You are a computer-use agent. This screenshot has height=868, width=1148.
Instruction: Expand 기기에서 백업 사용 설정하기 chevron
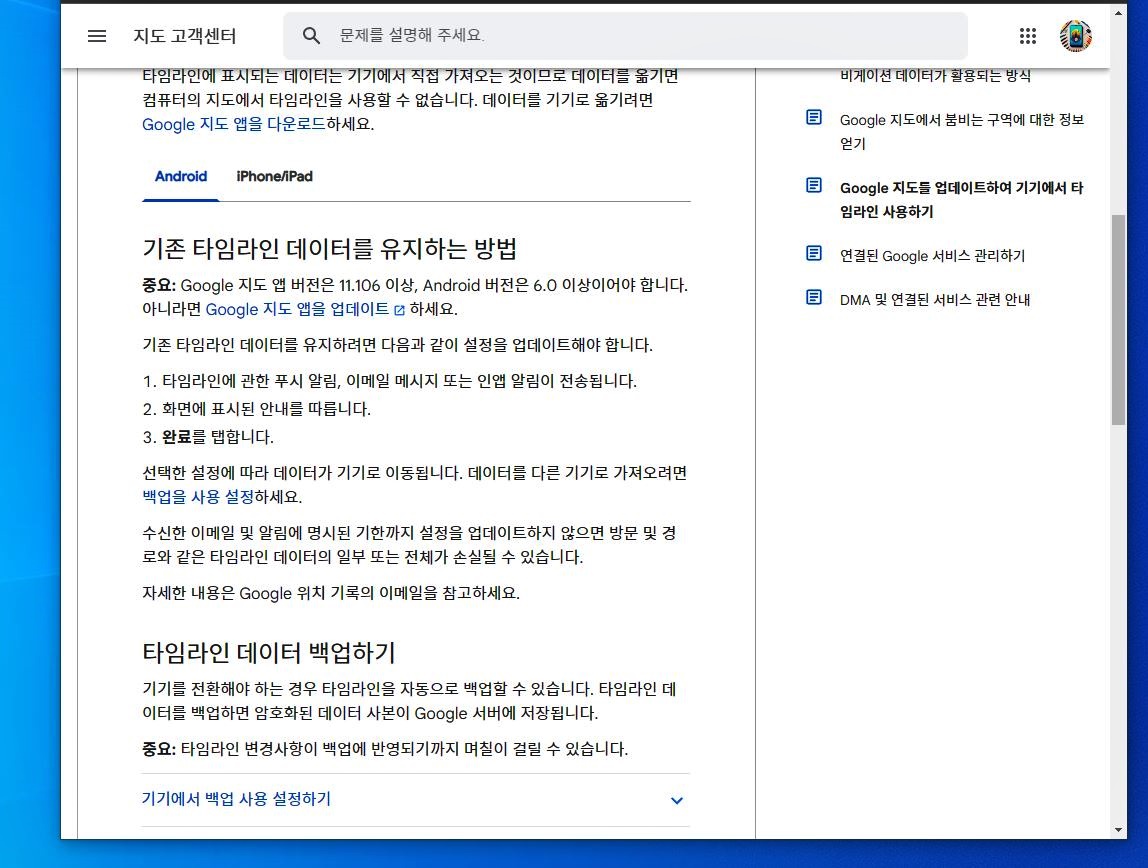pos(676,800)
